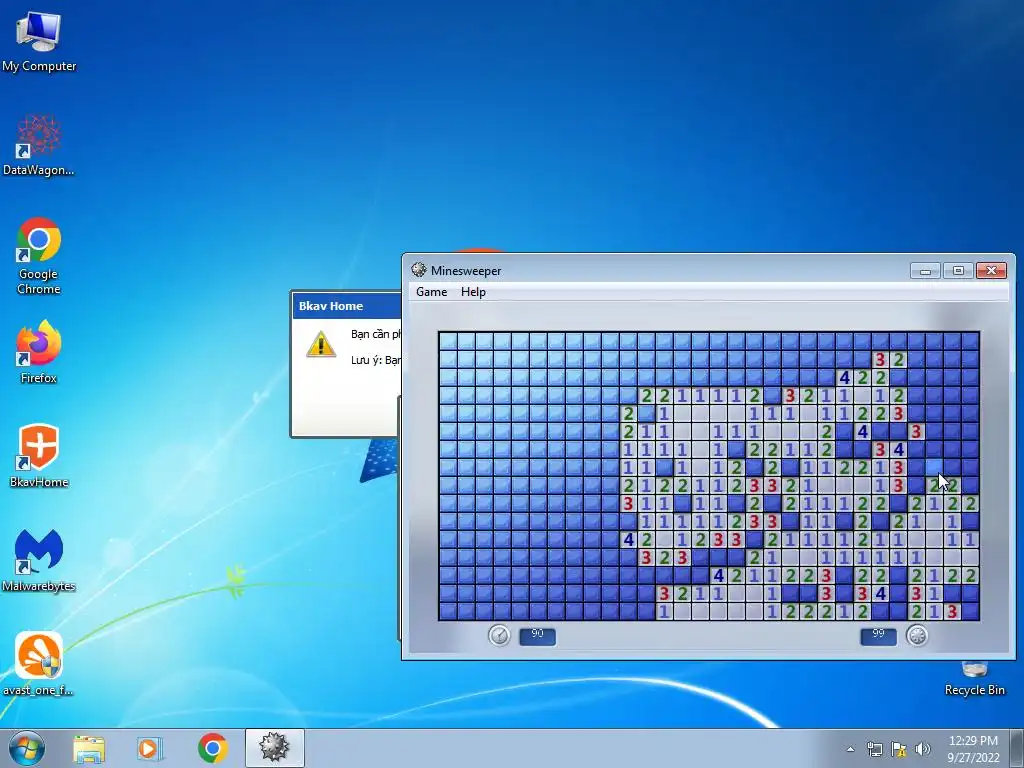Maximize the Minesweeper window
The width and height of the screenshot is (1024, 768).
point(958,270)
